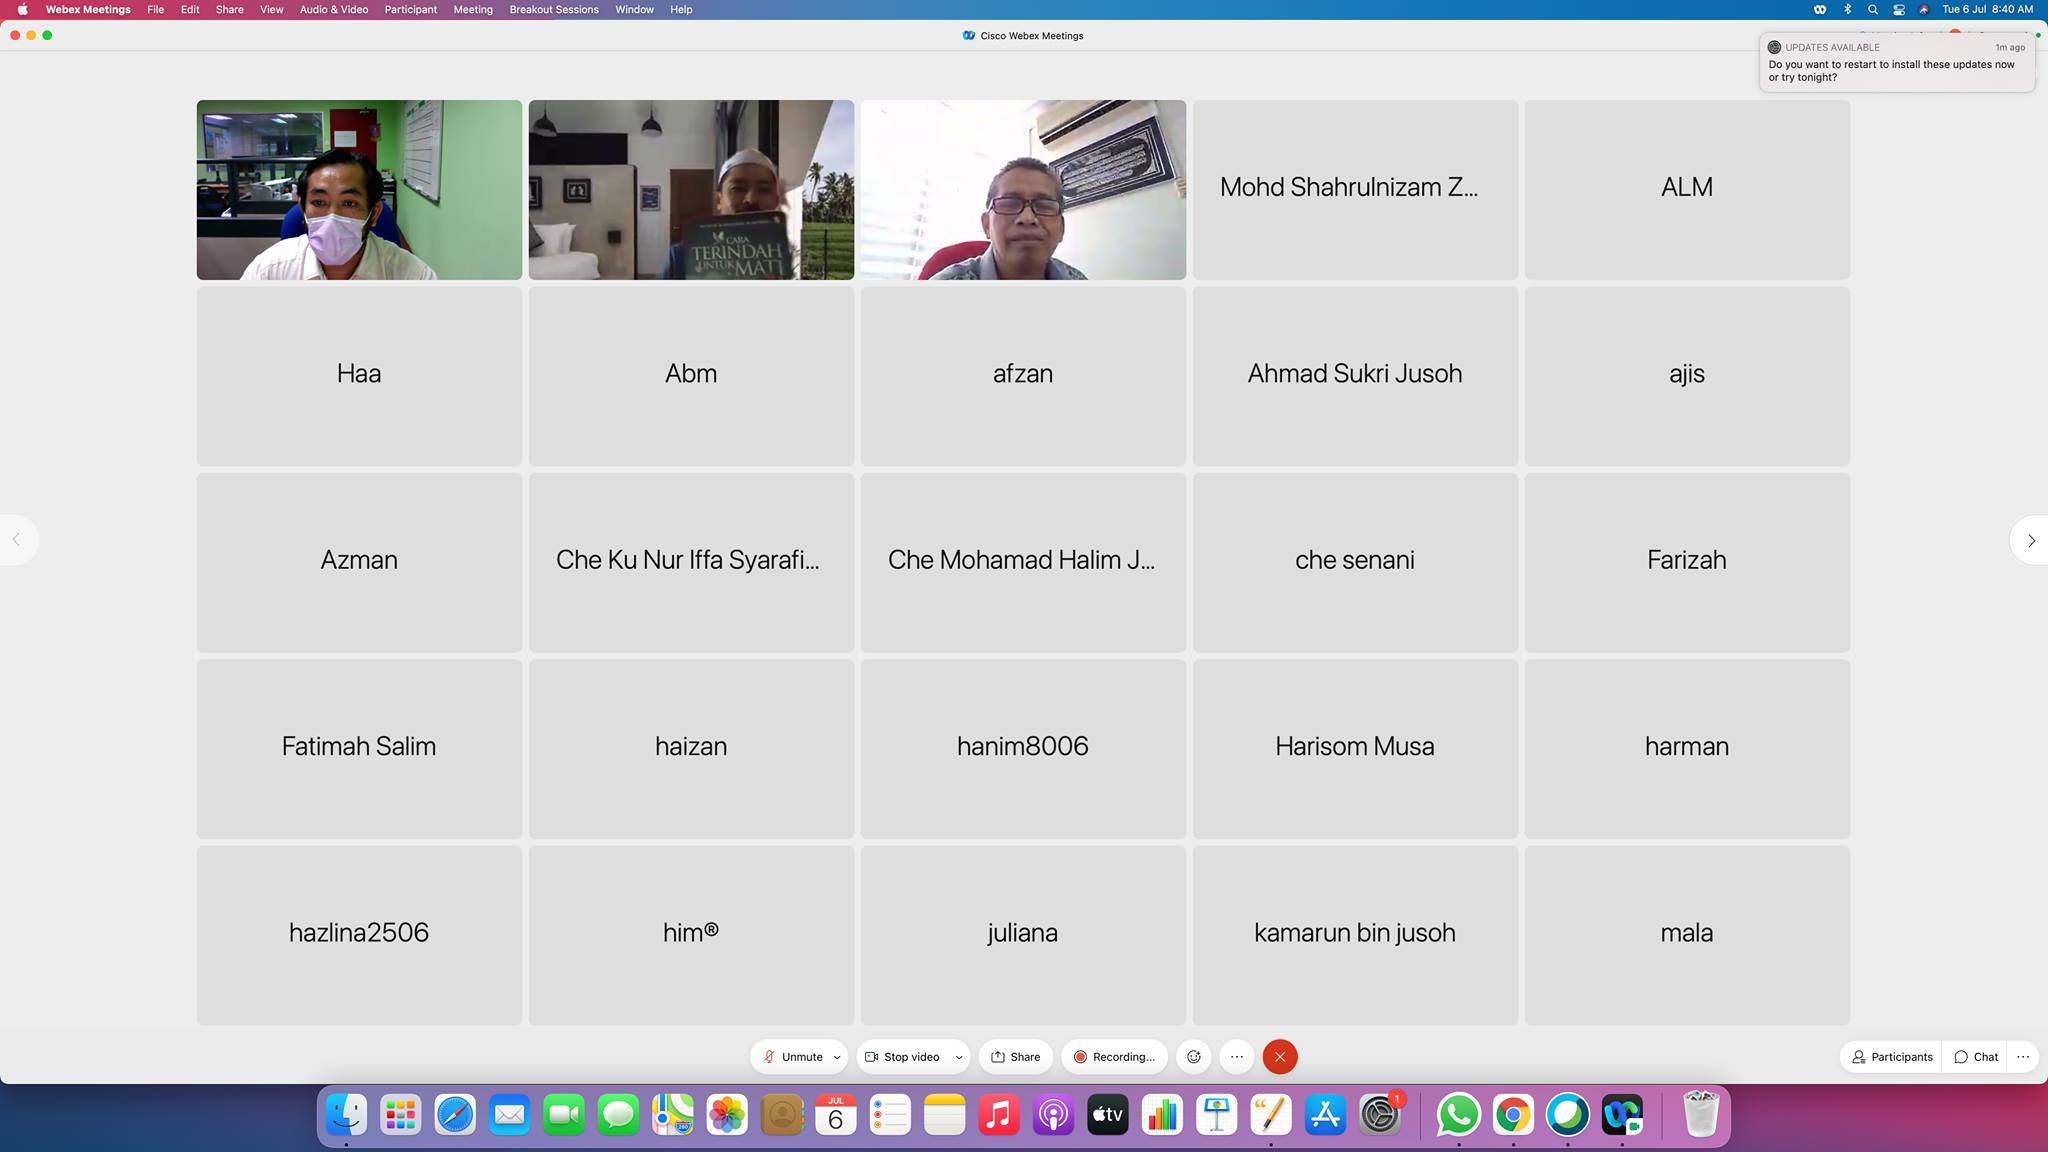
Task: Stop video camera
Action: click(x=903, y=1057)
